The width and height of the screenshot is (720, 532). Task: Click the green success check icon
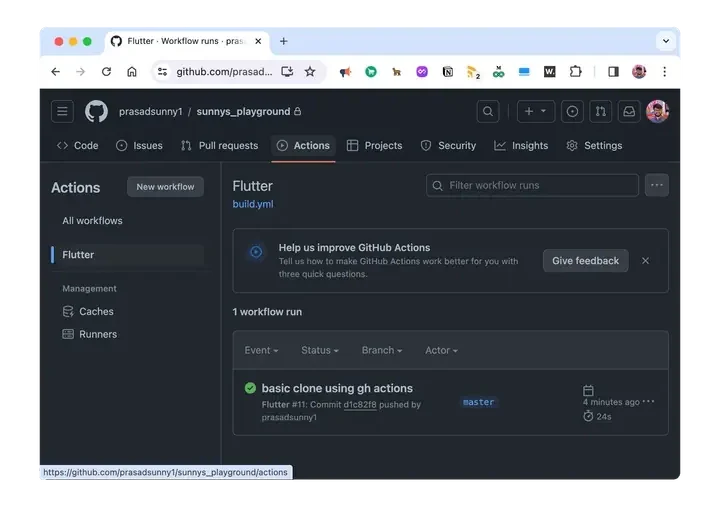250,388
